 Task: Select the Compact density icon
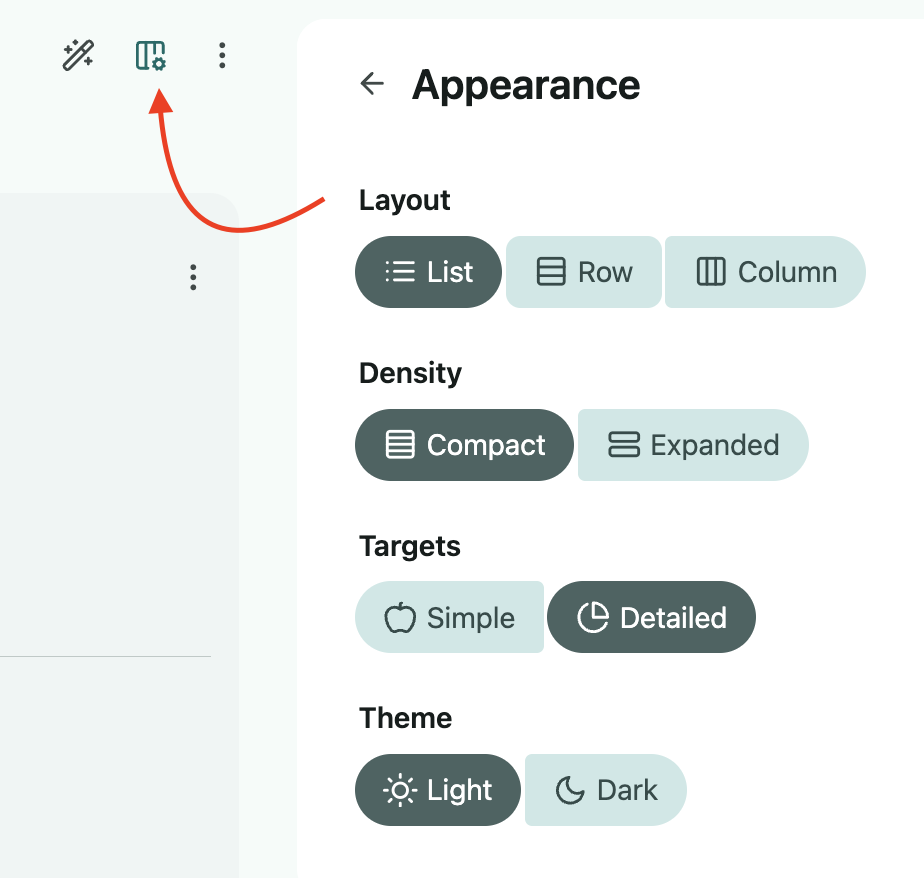pos(400,445)
